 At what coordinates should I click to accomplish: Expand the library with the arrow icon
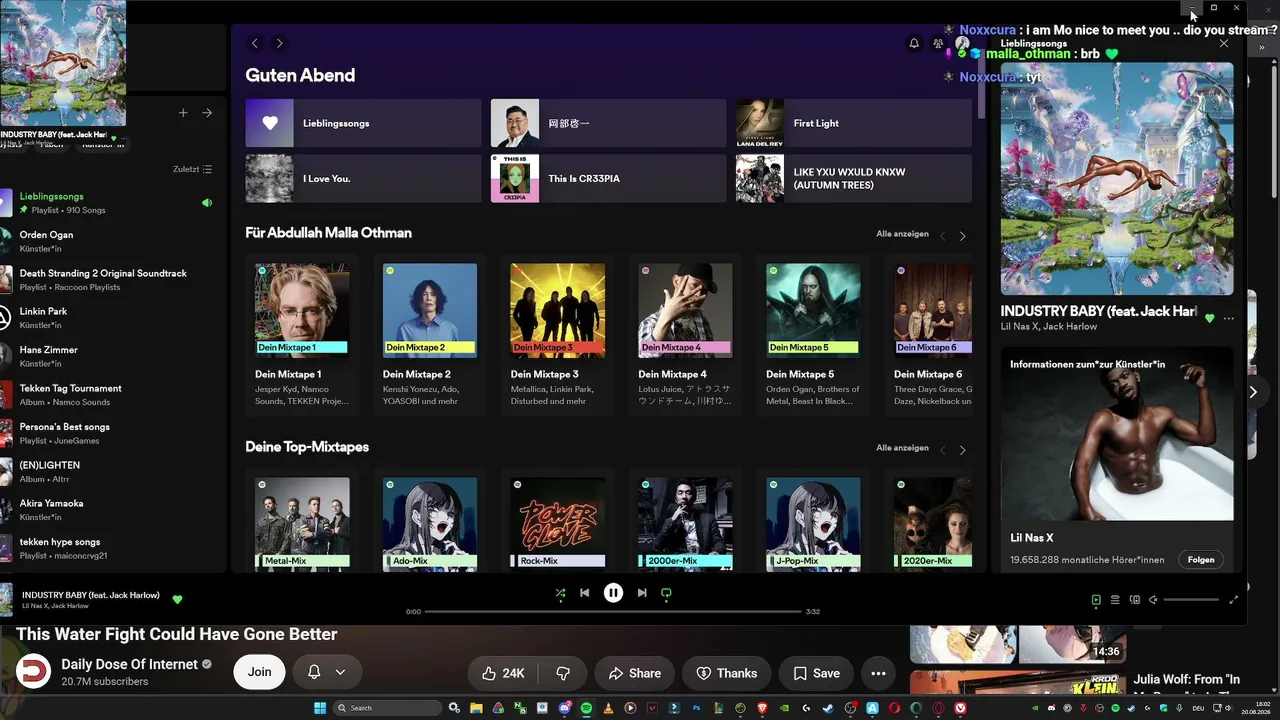pos(207,113)
